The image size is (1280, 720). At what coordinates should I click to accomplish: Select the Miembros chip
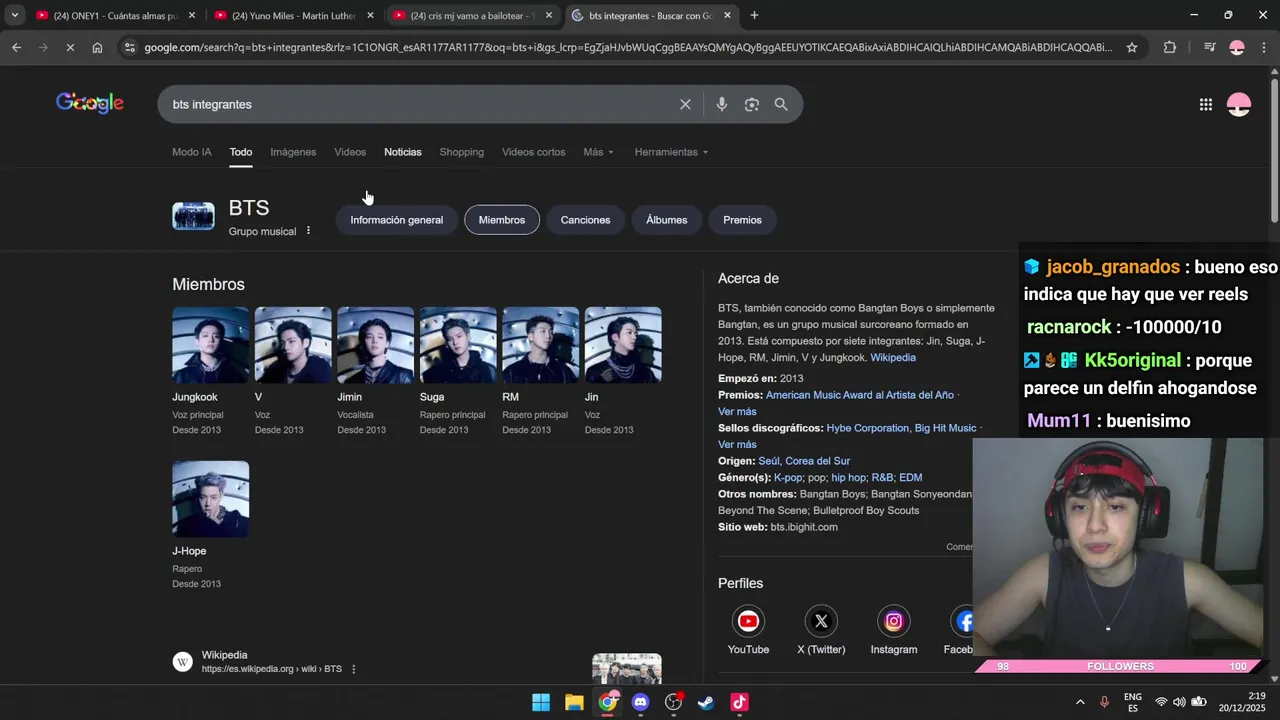point(502,220)
